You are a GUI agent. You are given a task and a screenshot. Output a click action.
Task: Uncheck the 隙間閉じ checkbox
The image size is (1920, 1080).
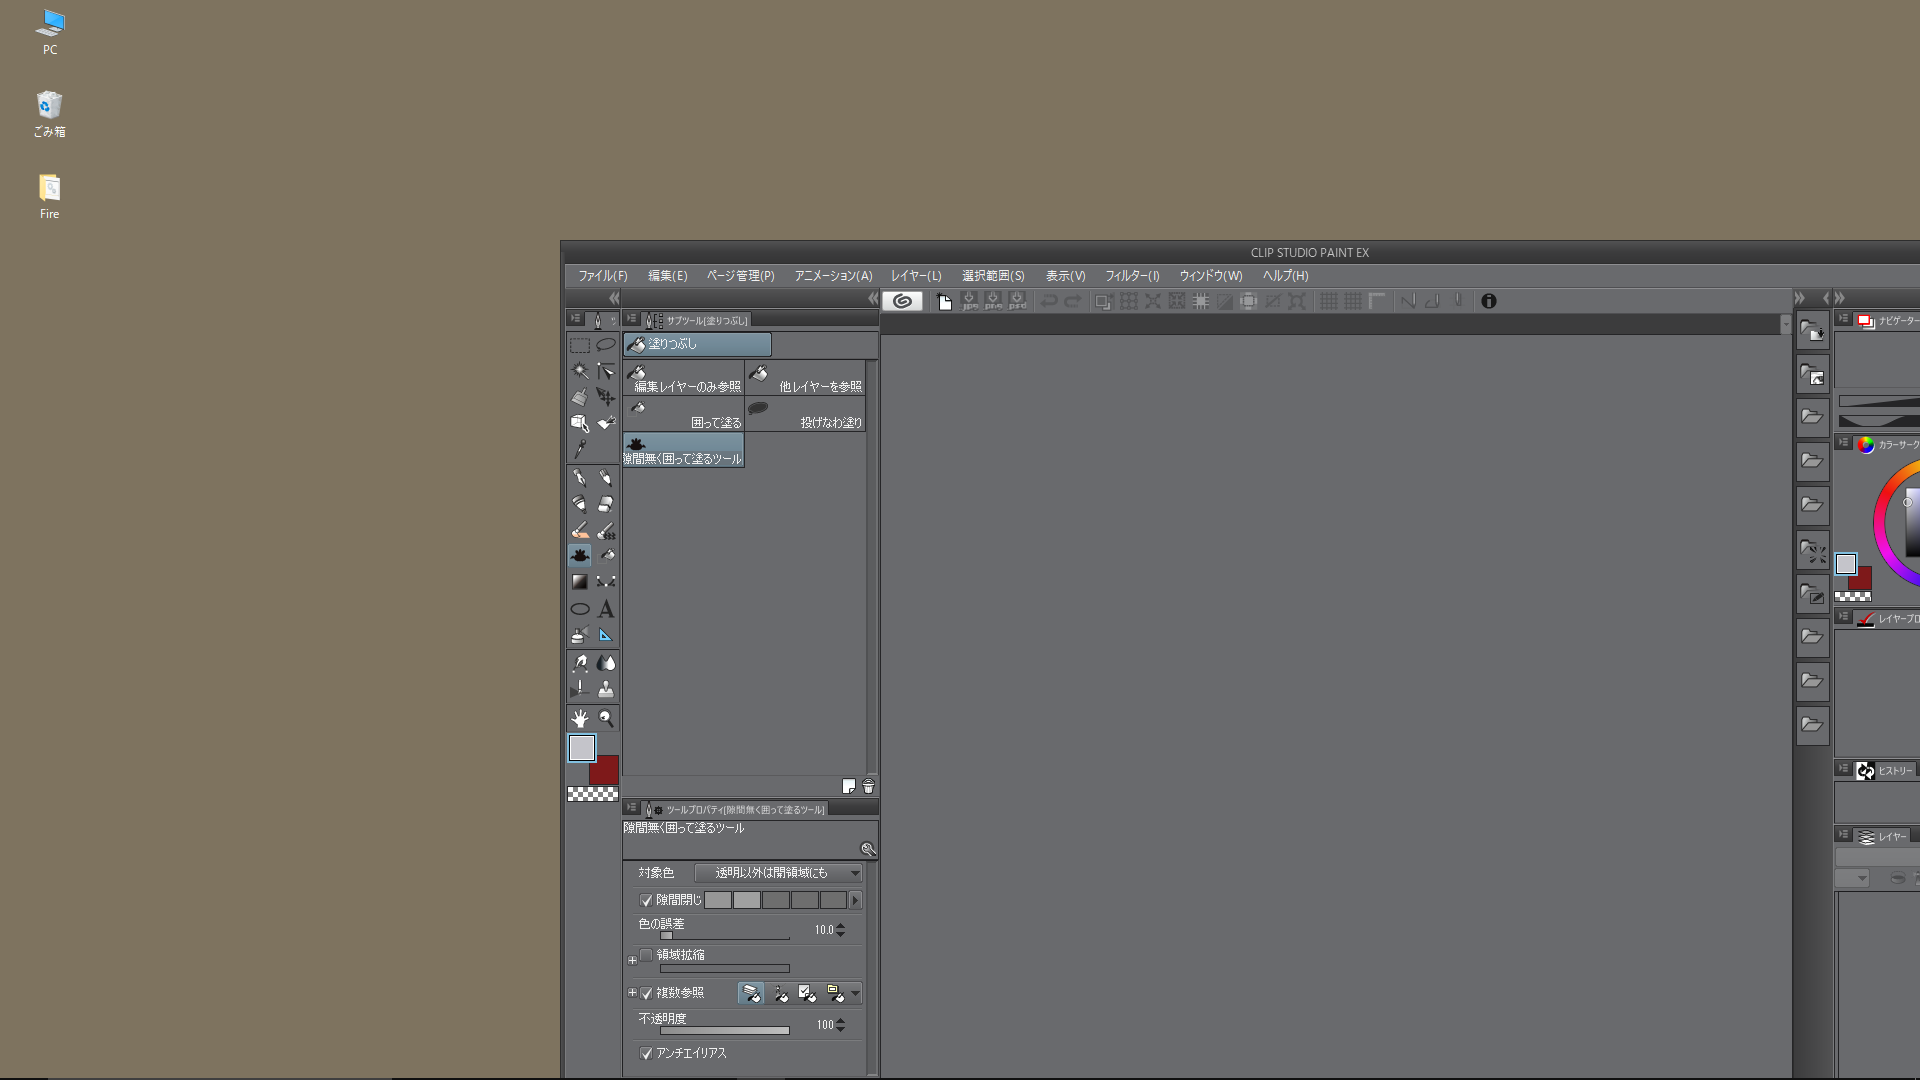pyautogui.click(x=646, y=900)
